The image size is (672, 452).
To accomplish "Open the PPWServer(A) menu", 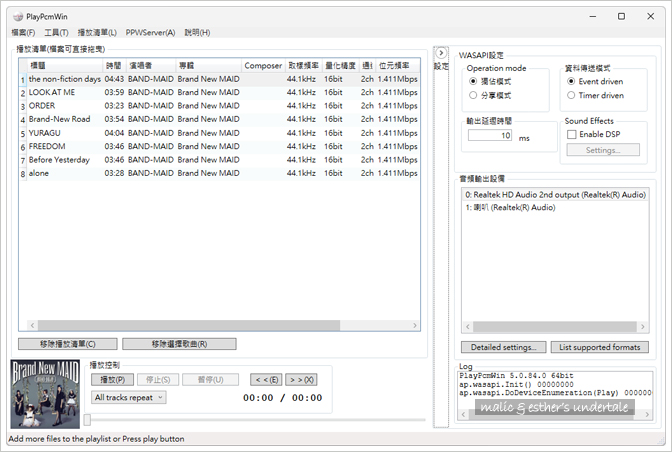I will point(150,33).
